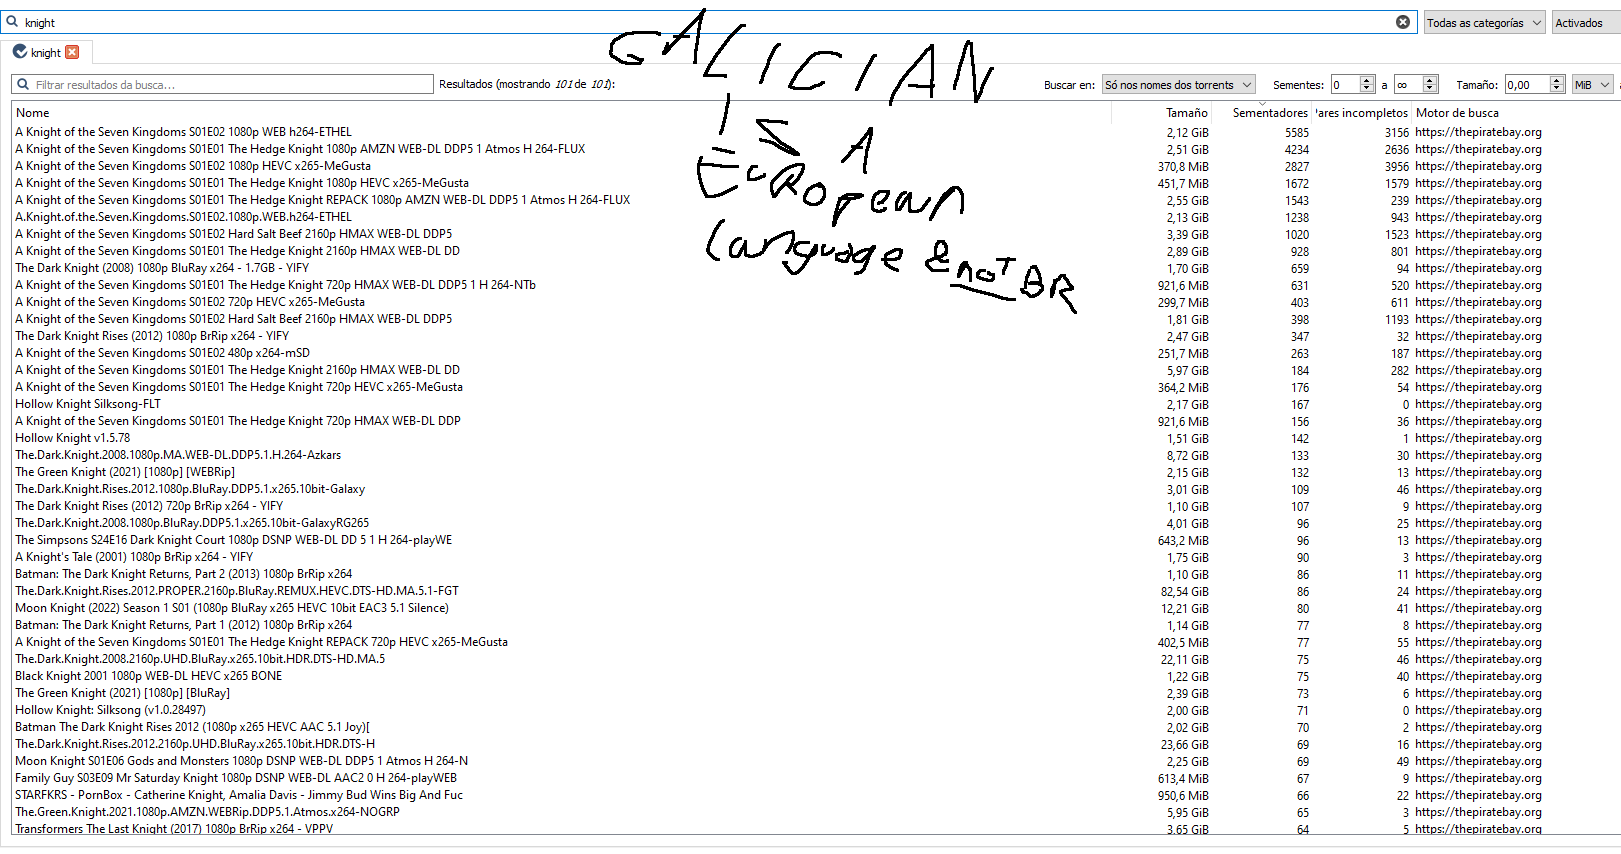Select 'Batman The Dark Knight Rises 2012 (1080p x265 HEVC AAC 5.1 Joy)['

tap(193, 727)
